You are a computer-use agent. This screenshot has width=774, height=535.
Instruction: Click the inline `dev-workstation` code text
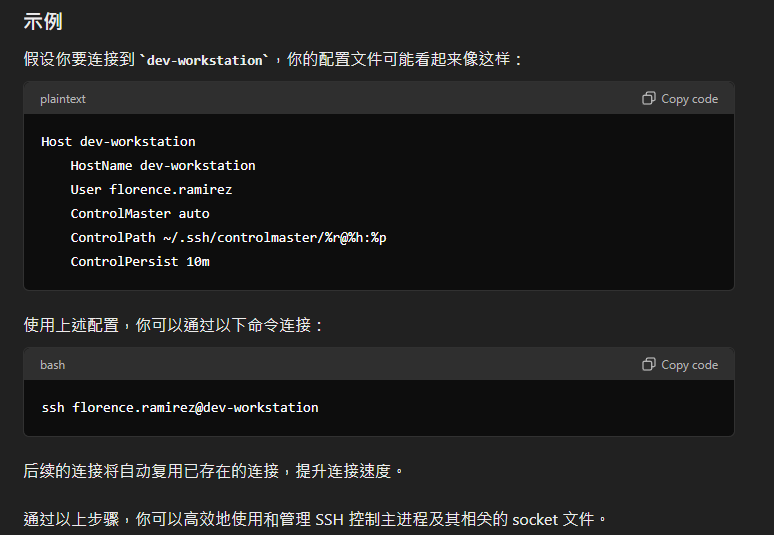tap(204, 60)
